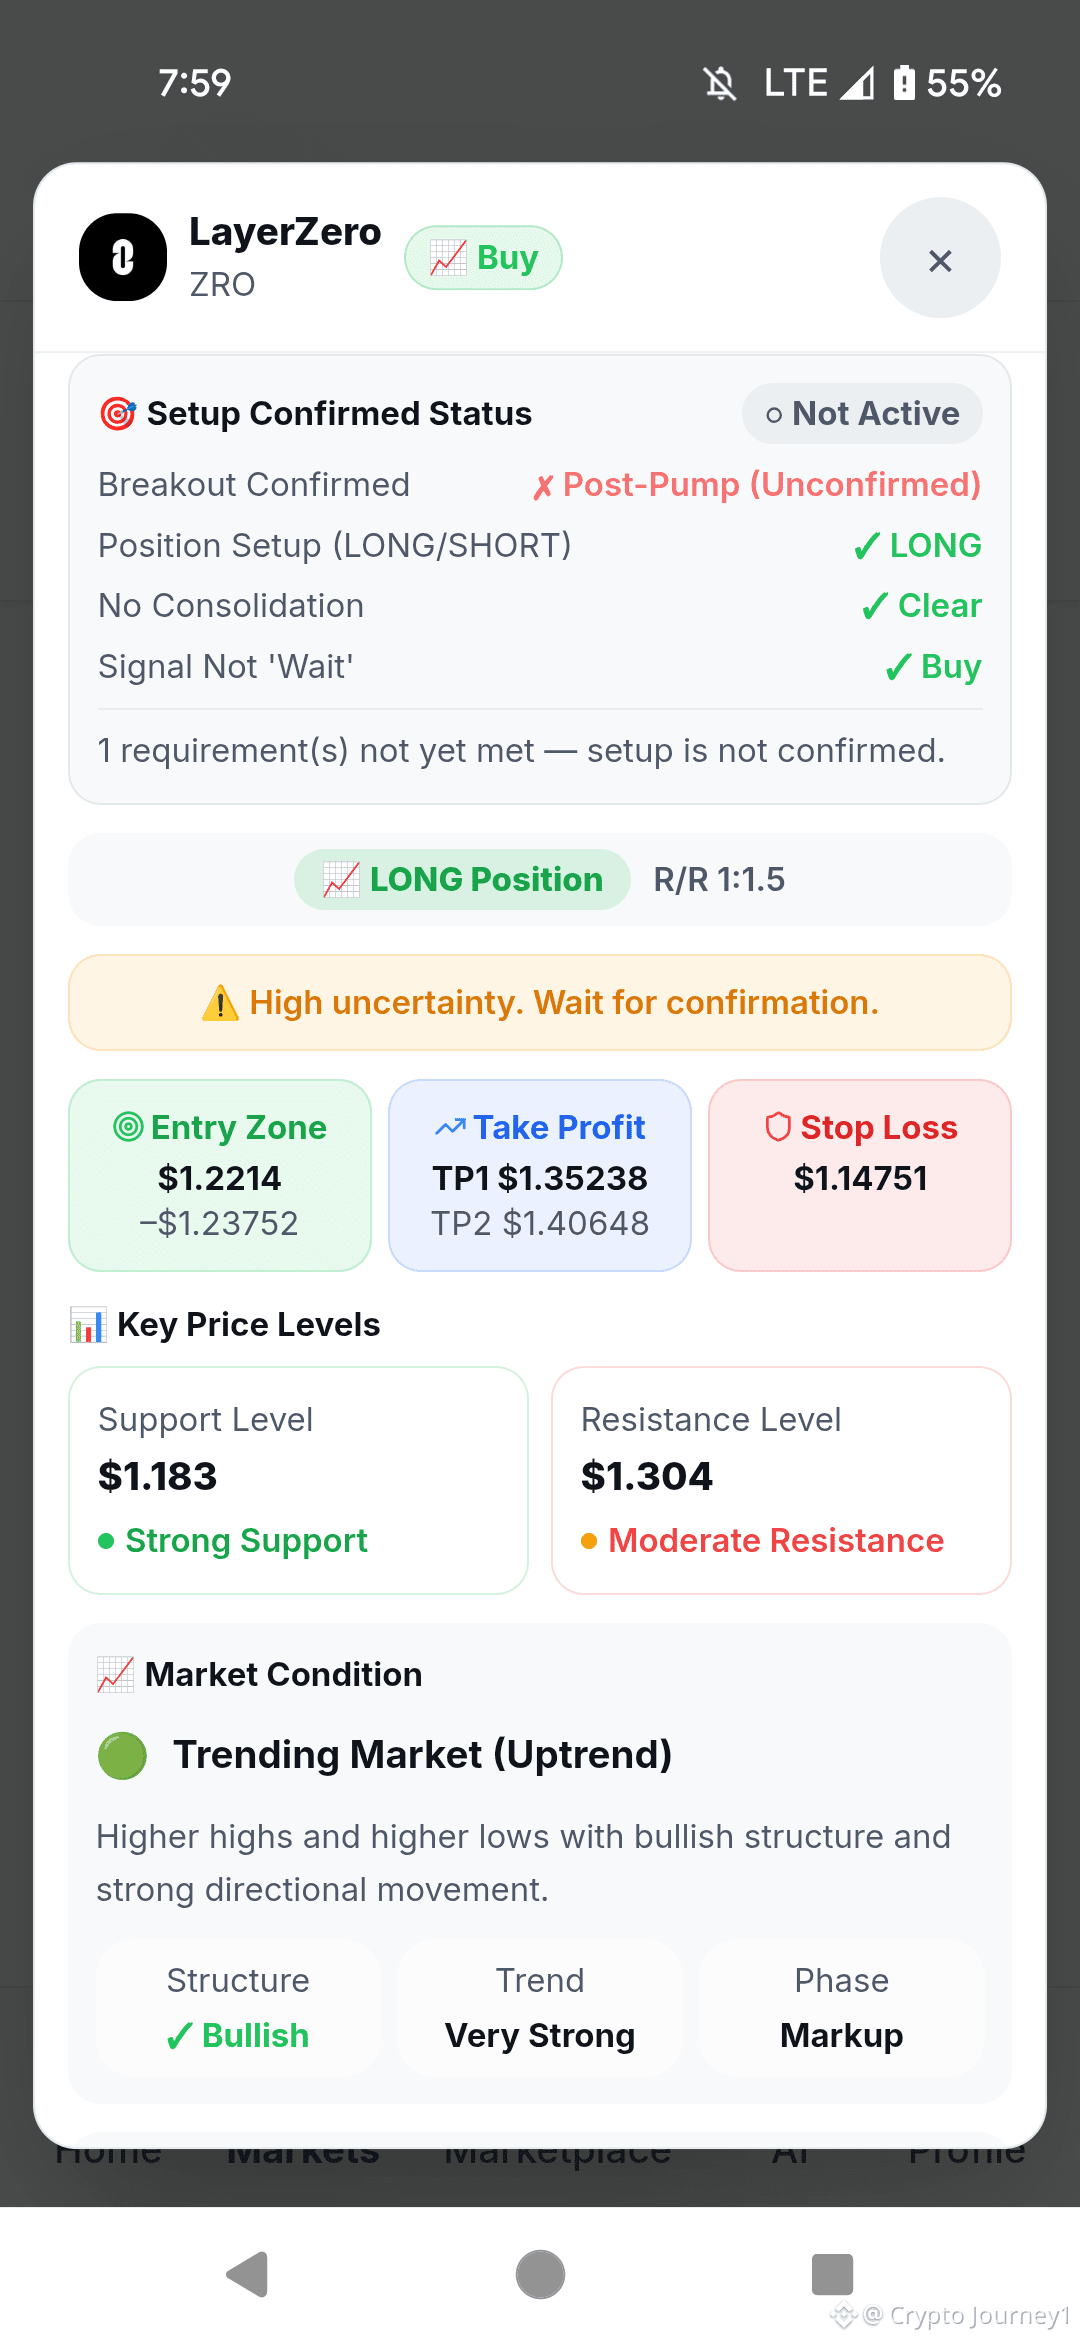This screenshot has width=1080, height=2340.
Task: Tap the bar chart icon beside Key Price Levels
Action: coord(88,1325)
